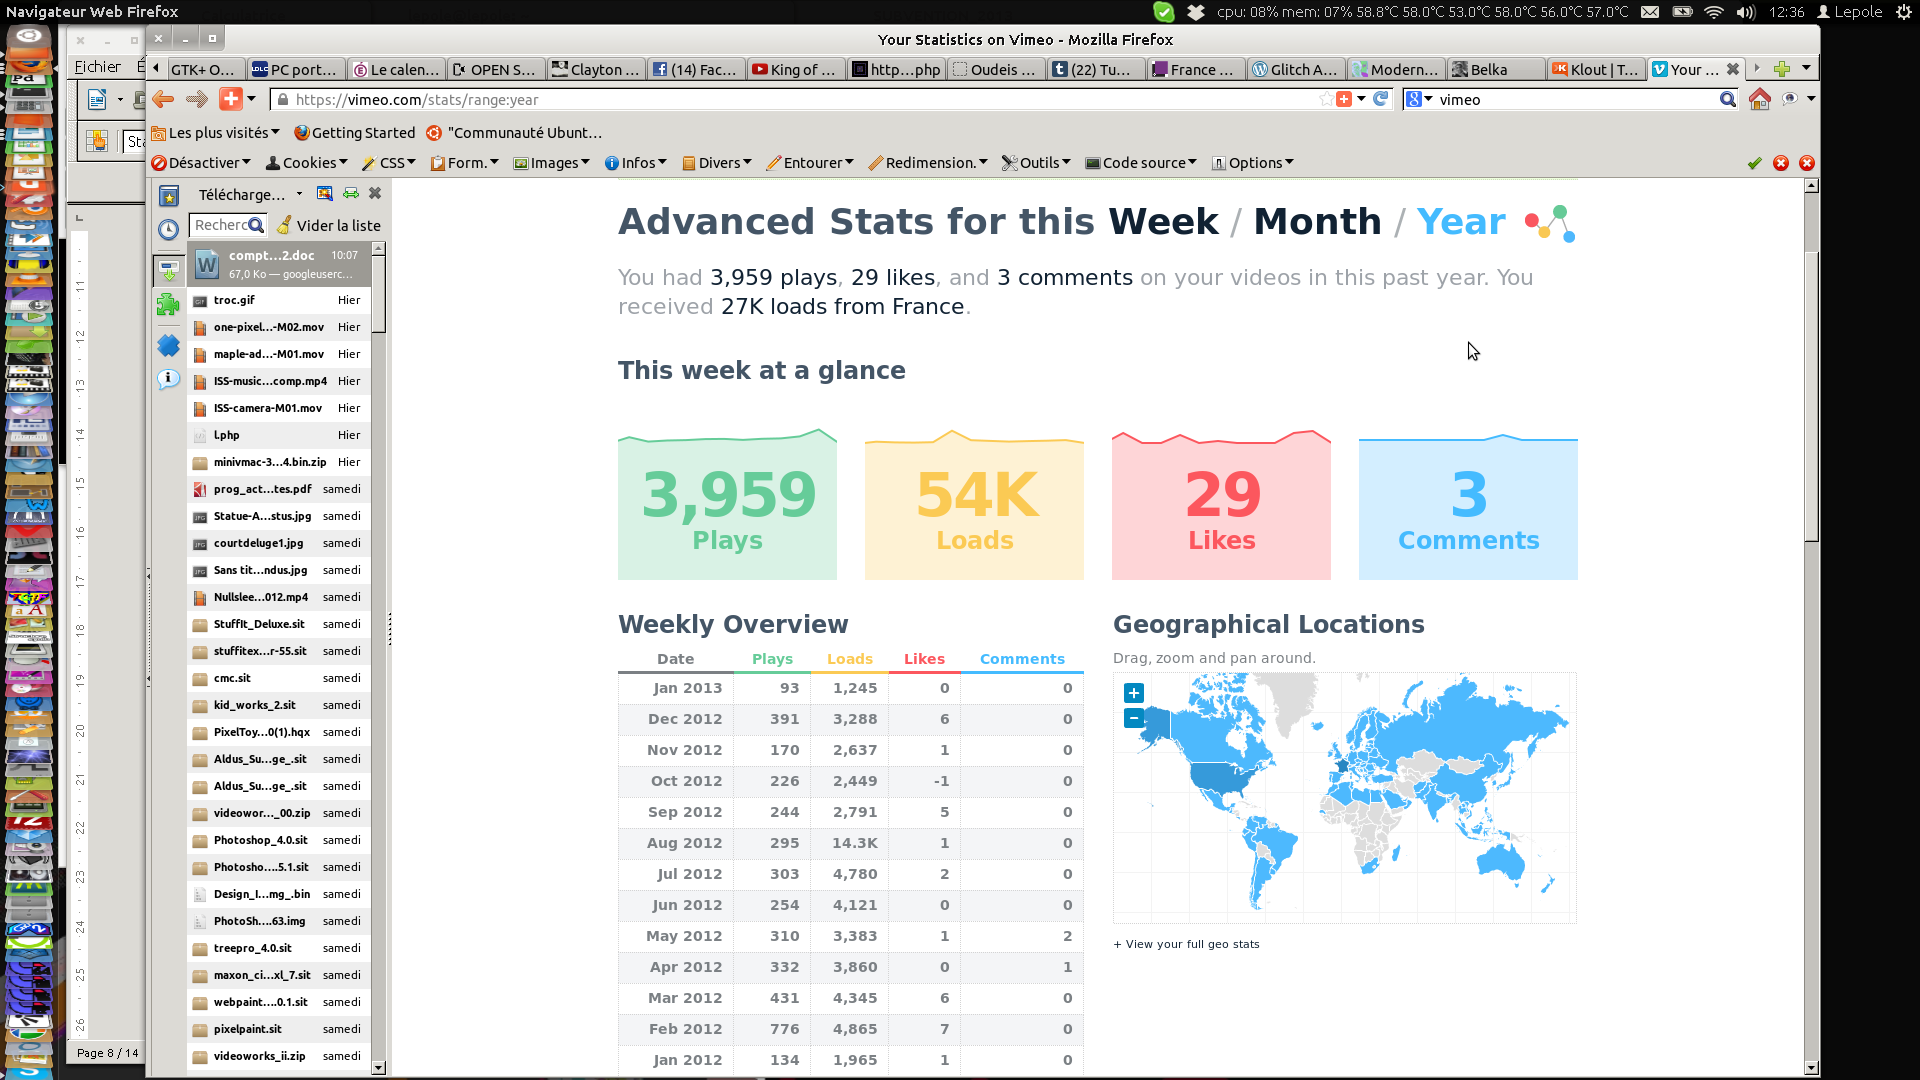1920x1080 pixels.
Task: Switch stats range to Week
Action: [x=1163, y=221]
